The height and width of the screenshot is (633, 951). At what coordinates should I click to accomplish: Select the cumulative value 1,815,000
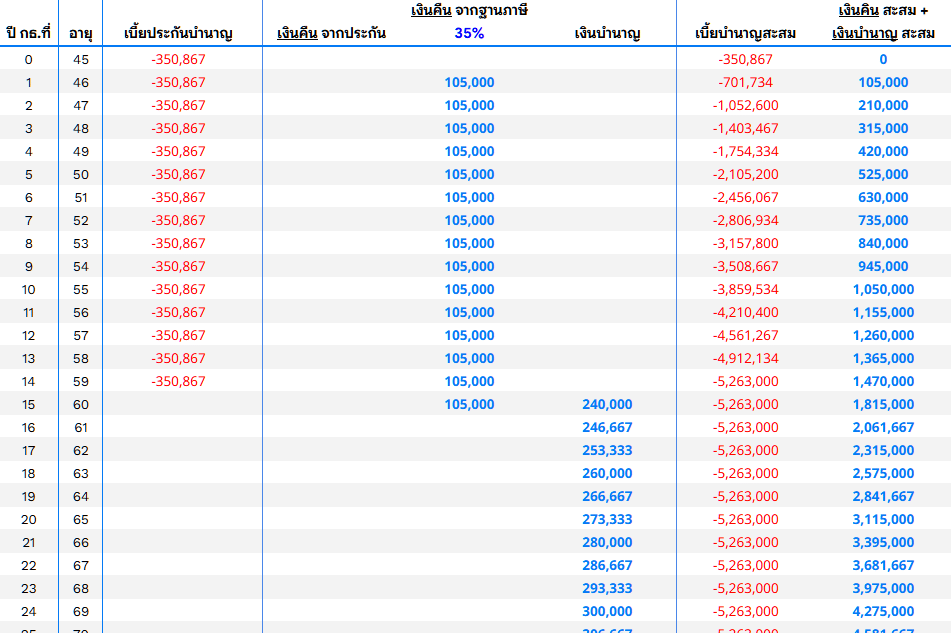883,404
